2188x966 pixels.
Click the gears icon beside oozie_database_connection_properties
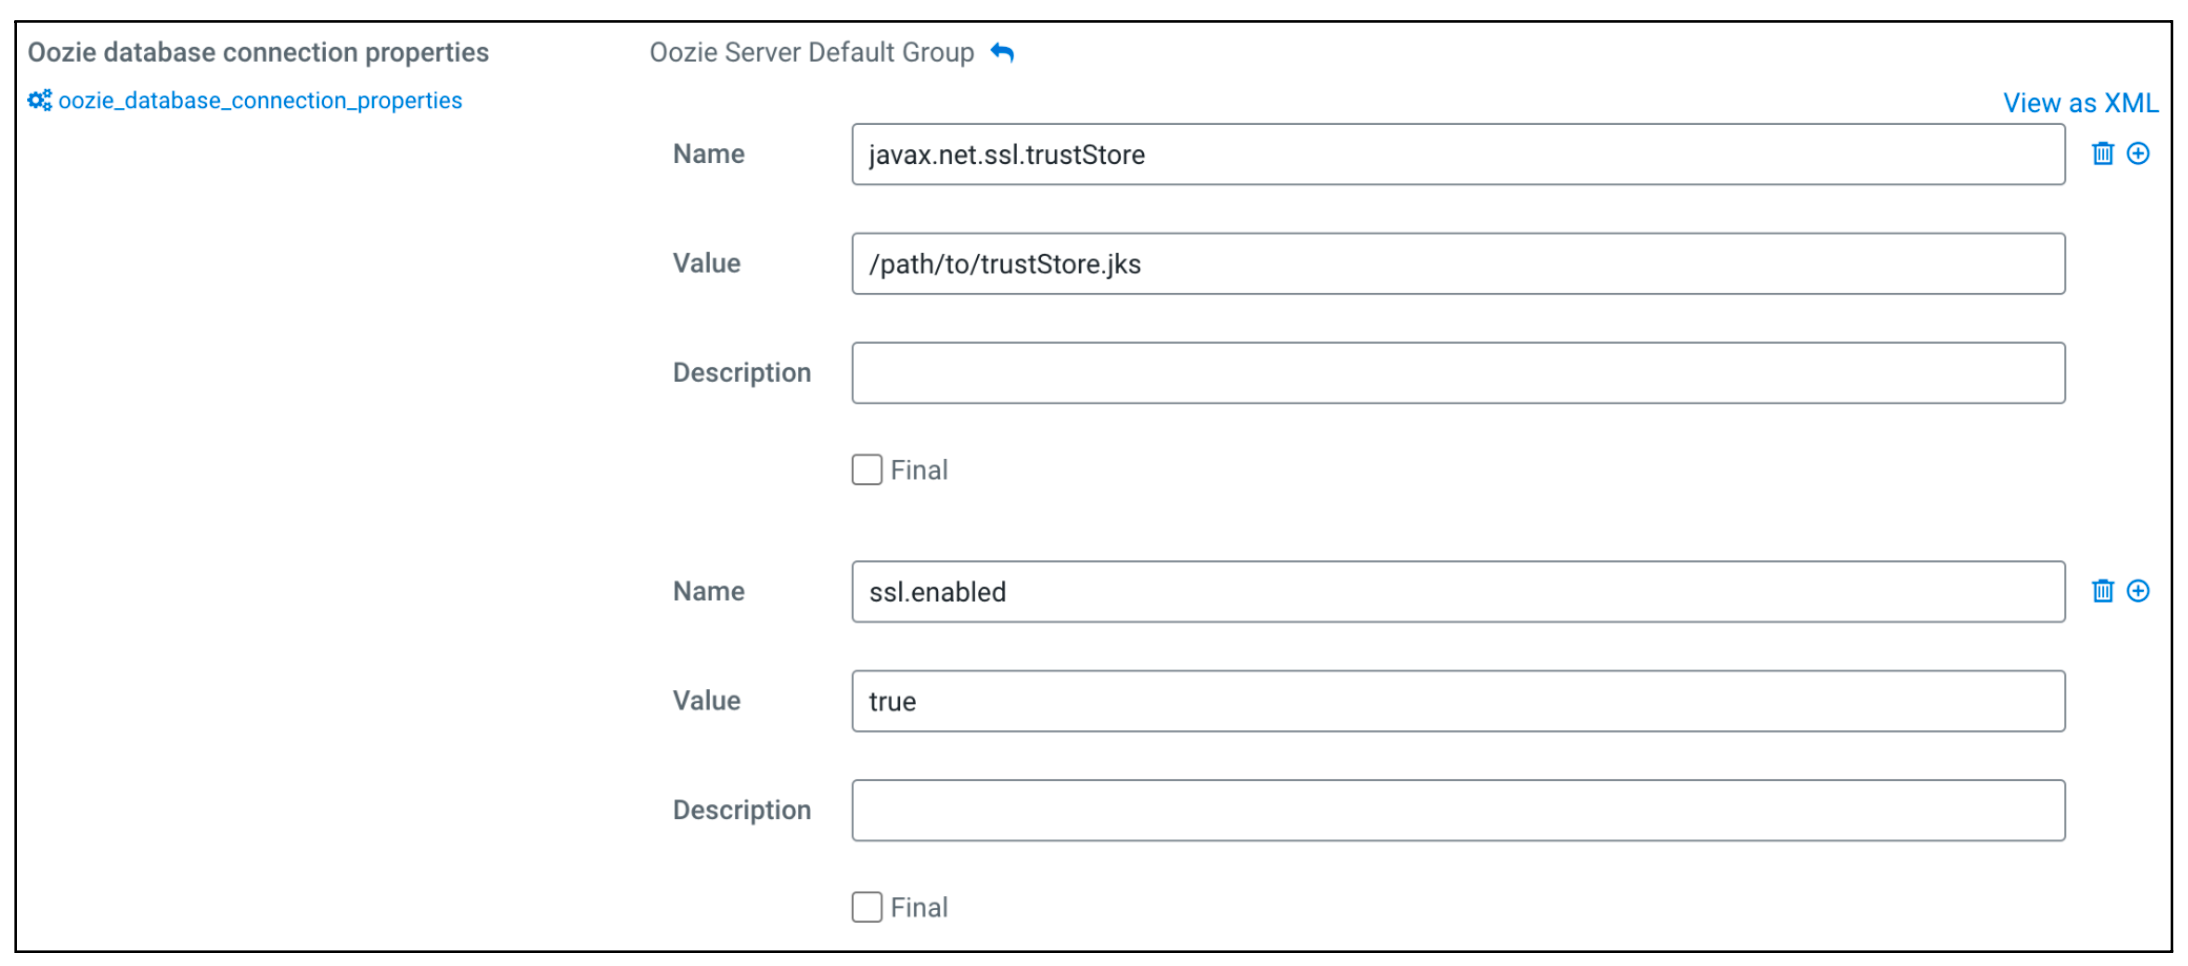point(40,101)
